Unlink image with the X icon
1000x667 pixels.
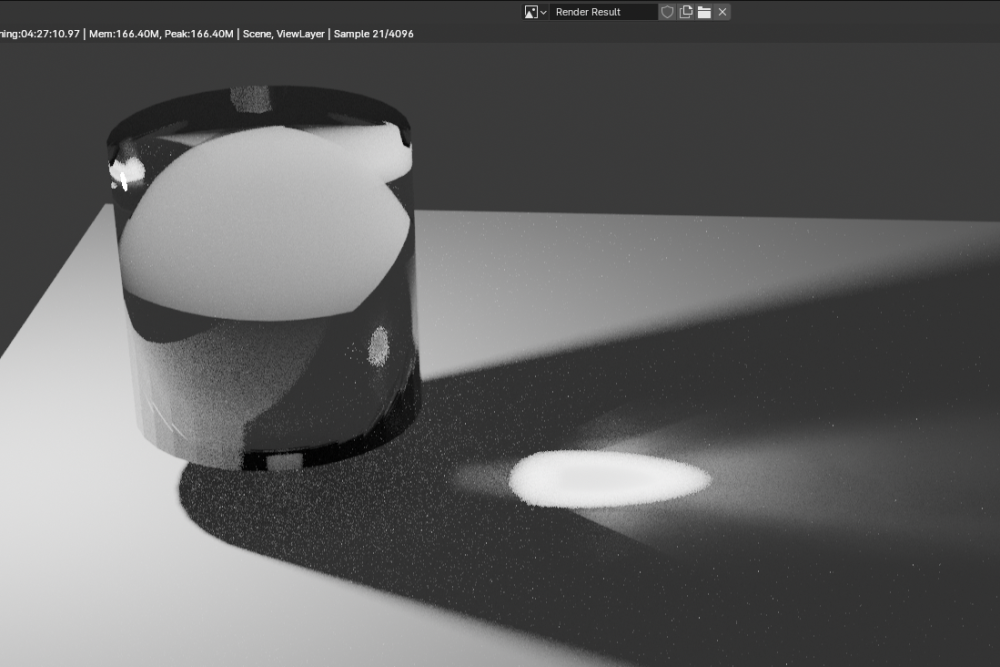coord(723,12)
